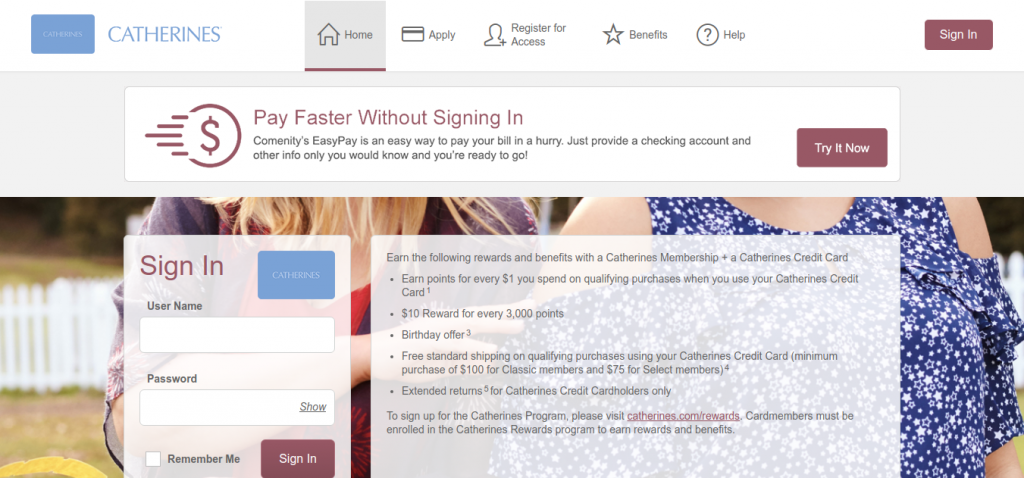Select the Help navigation label
This screenshot has width=1024, height=478.
(734, 35)
